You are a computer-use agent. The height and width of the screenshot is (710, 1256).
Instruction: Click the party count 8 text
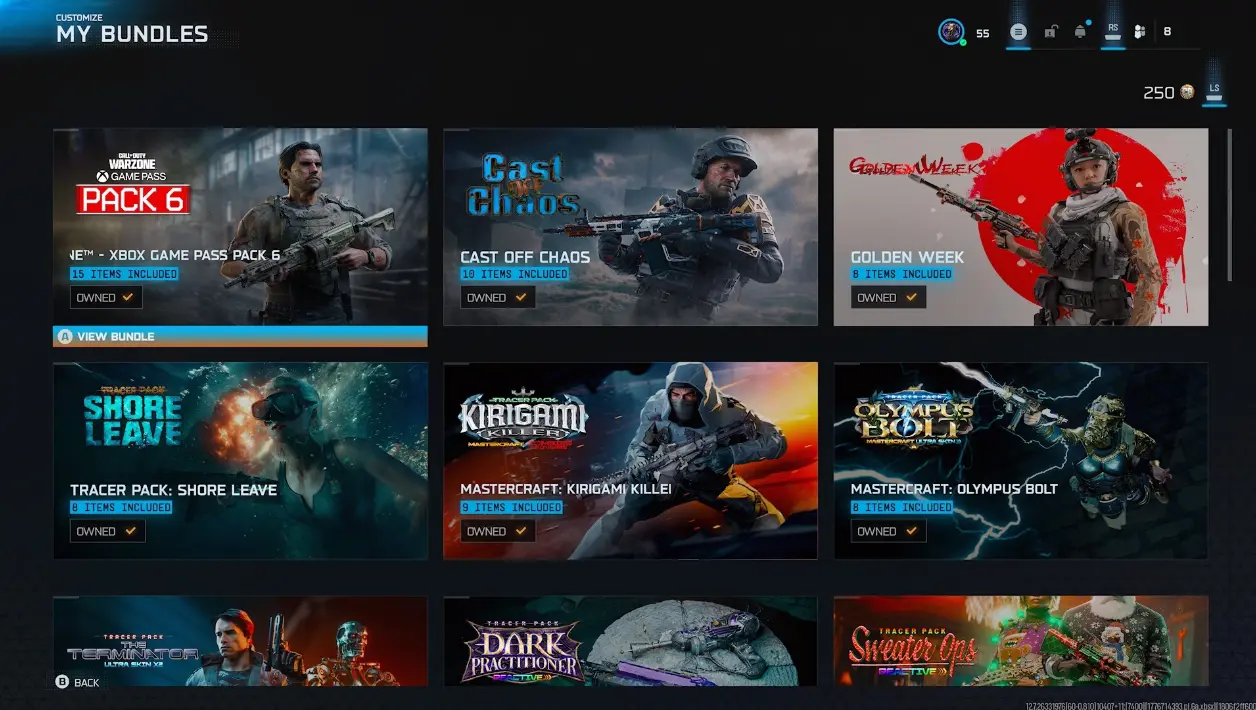[x=1167, y=32]
